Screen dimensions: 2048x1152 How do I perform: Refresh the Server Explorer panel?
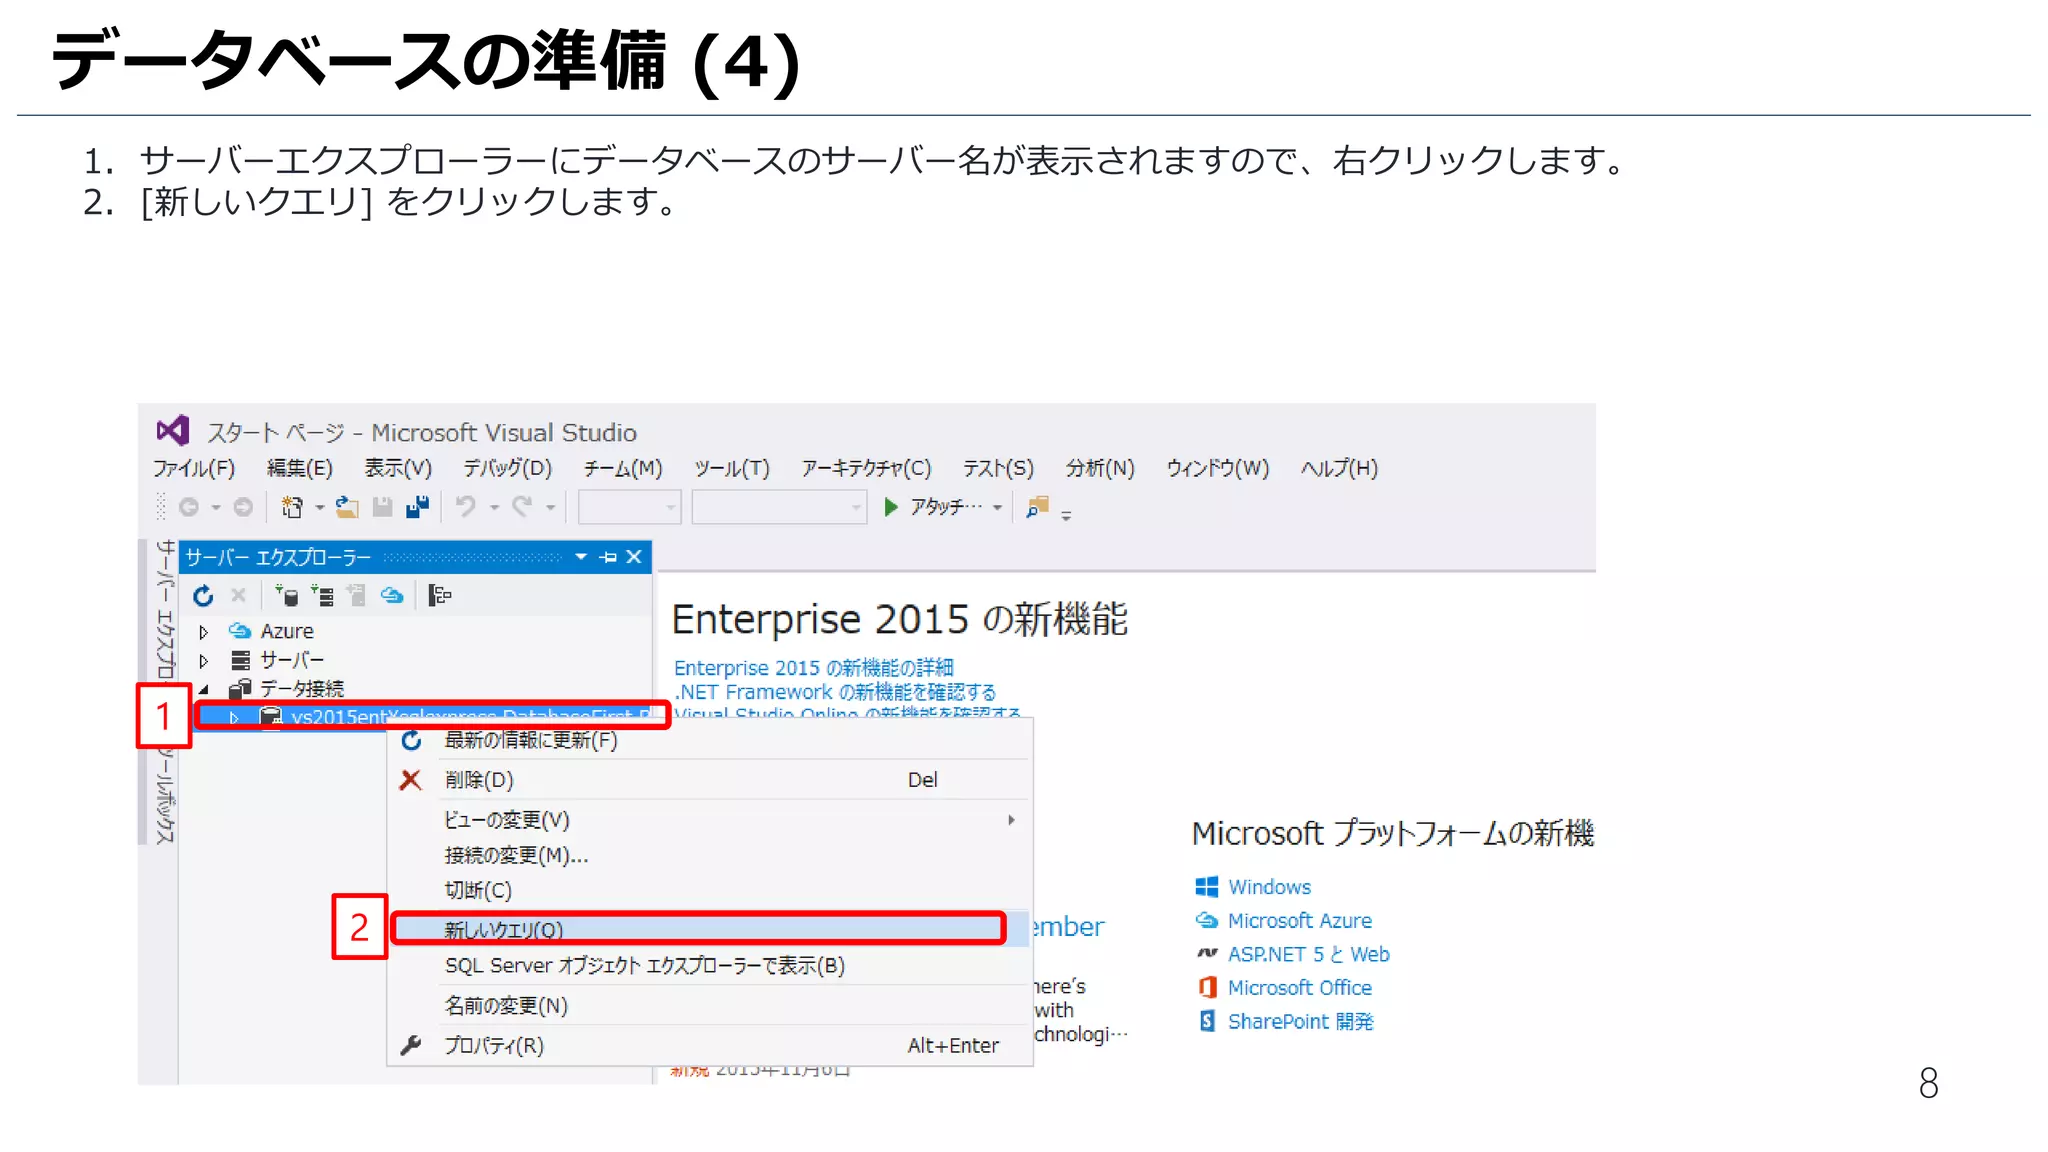tap(203, 596)
